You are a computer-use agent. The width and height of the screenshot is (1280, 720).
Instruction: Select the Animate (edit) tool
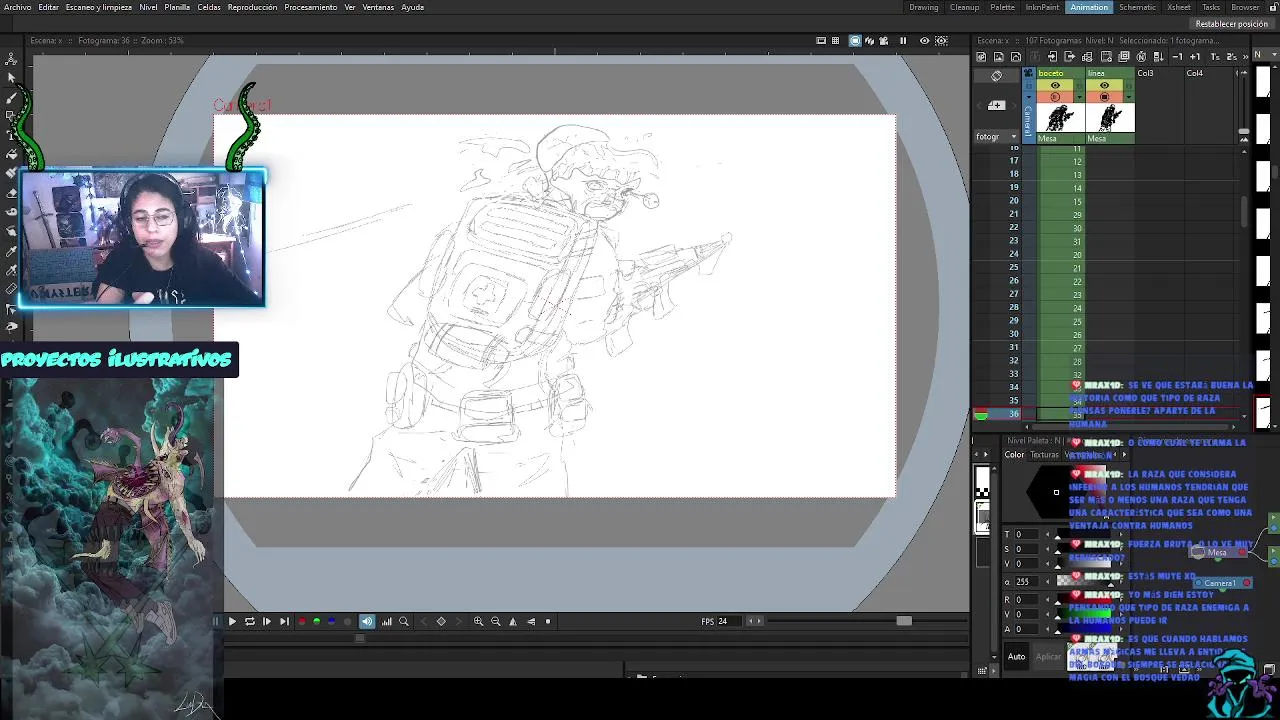click(11, 59)
